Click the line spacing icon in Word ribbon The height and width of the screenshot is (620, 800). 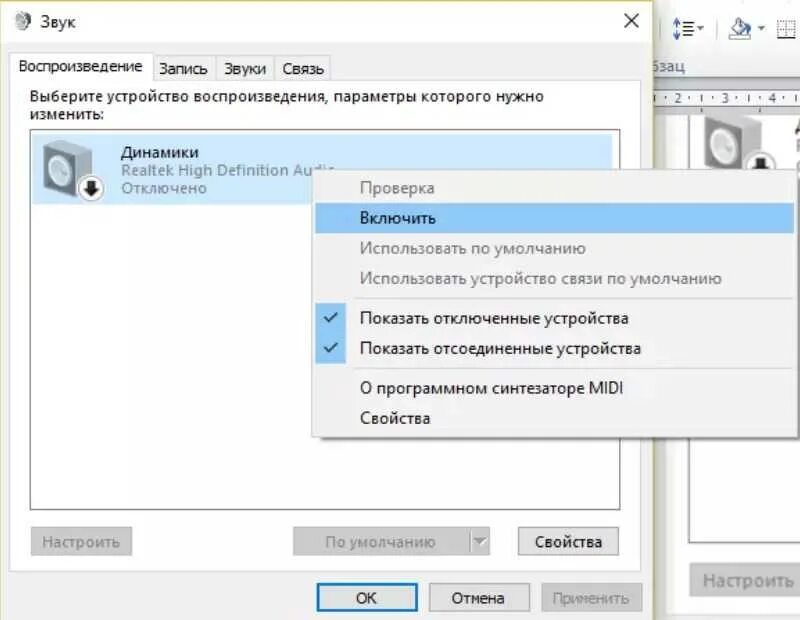point(683,28)
